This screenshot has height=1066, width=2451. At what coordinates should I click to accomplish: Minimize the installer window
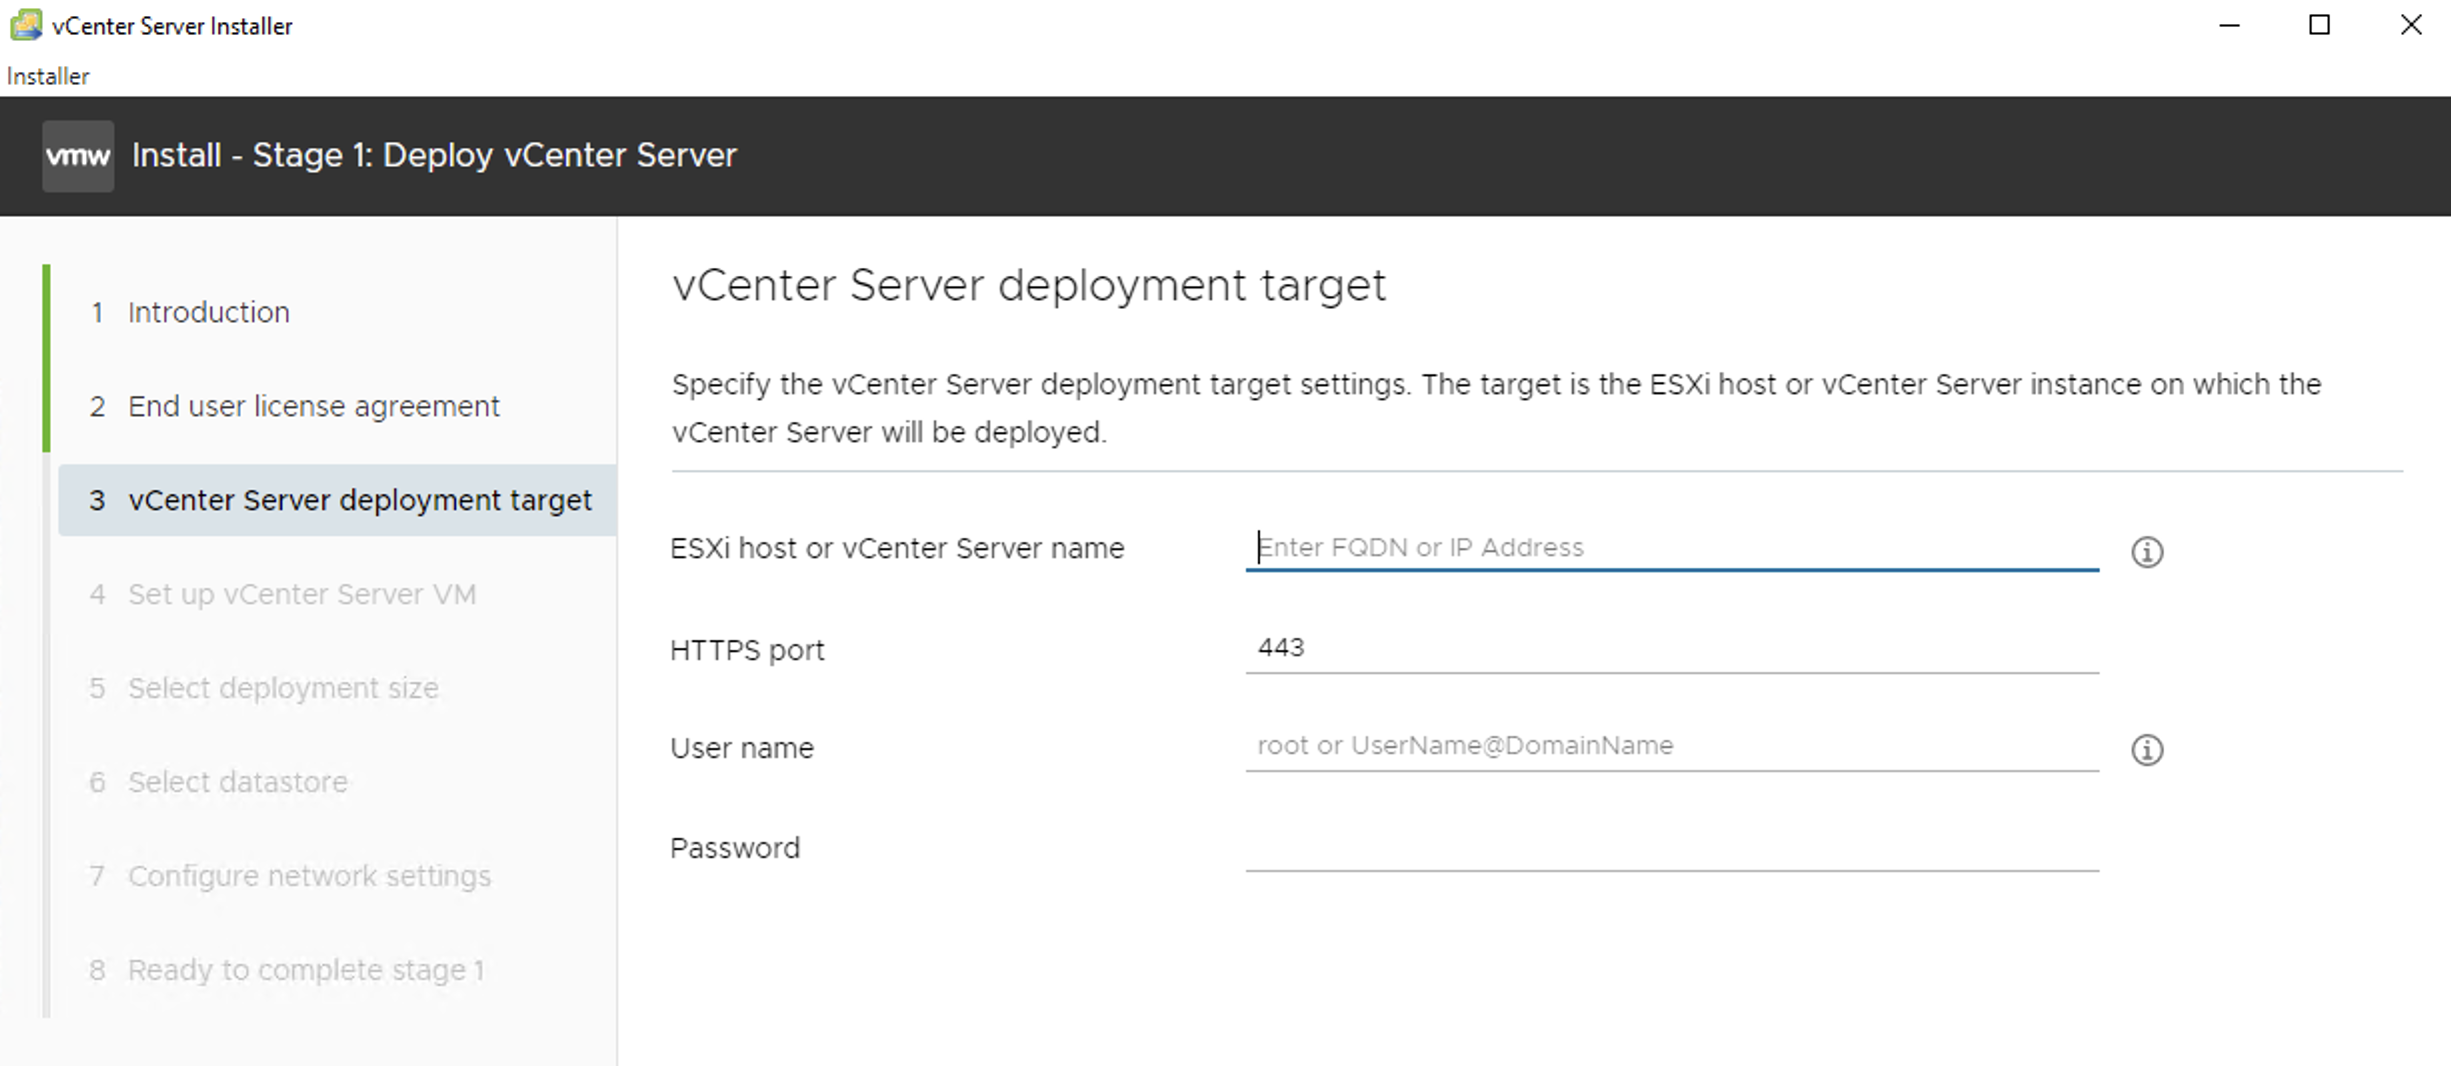click(x=2229, y=25)
